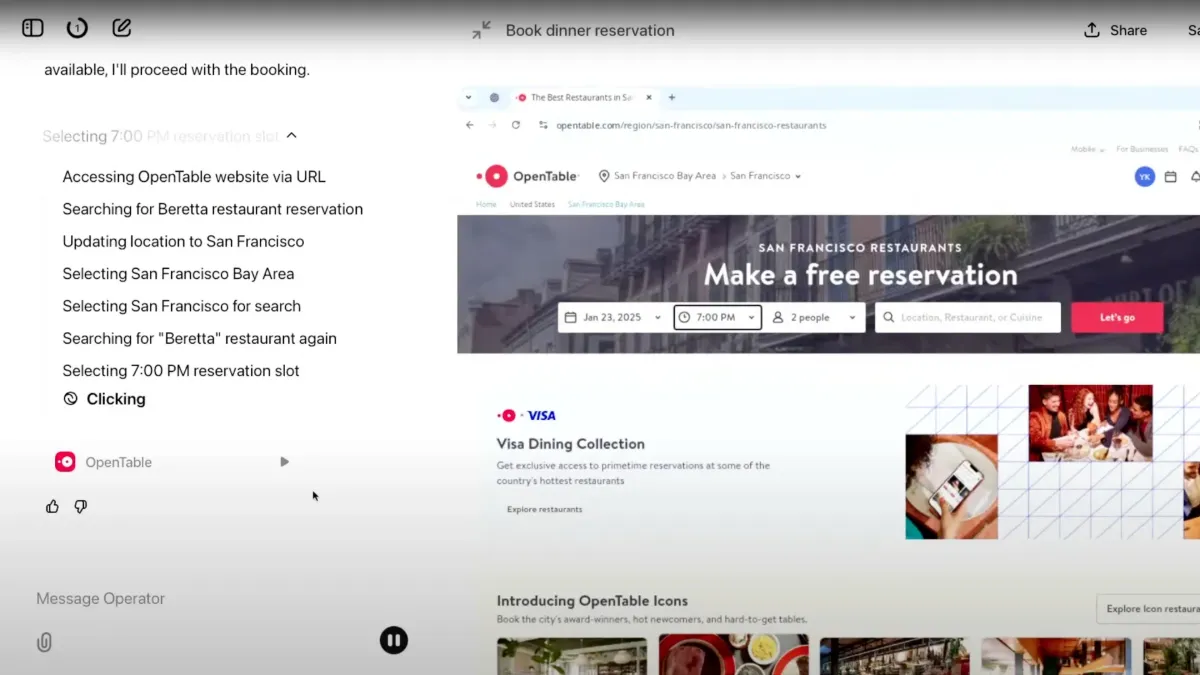Open a new browser tab with plus
1200x675 pixels.
(x=672, y=97)
